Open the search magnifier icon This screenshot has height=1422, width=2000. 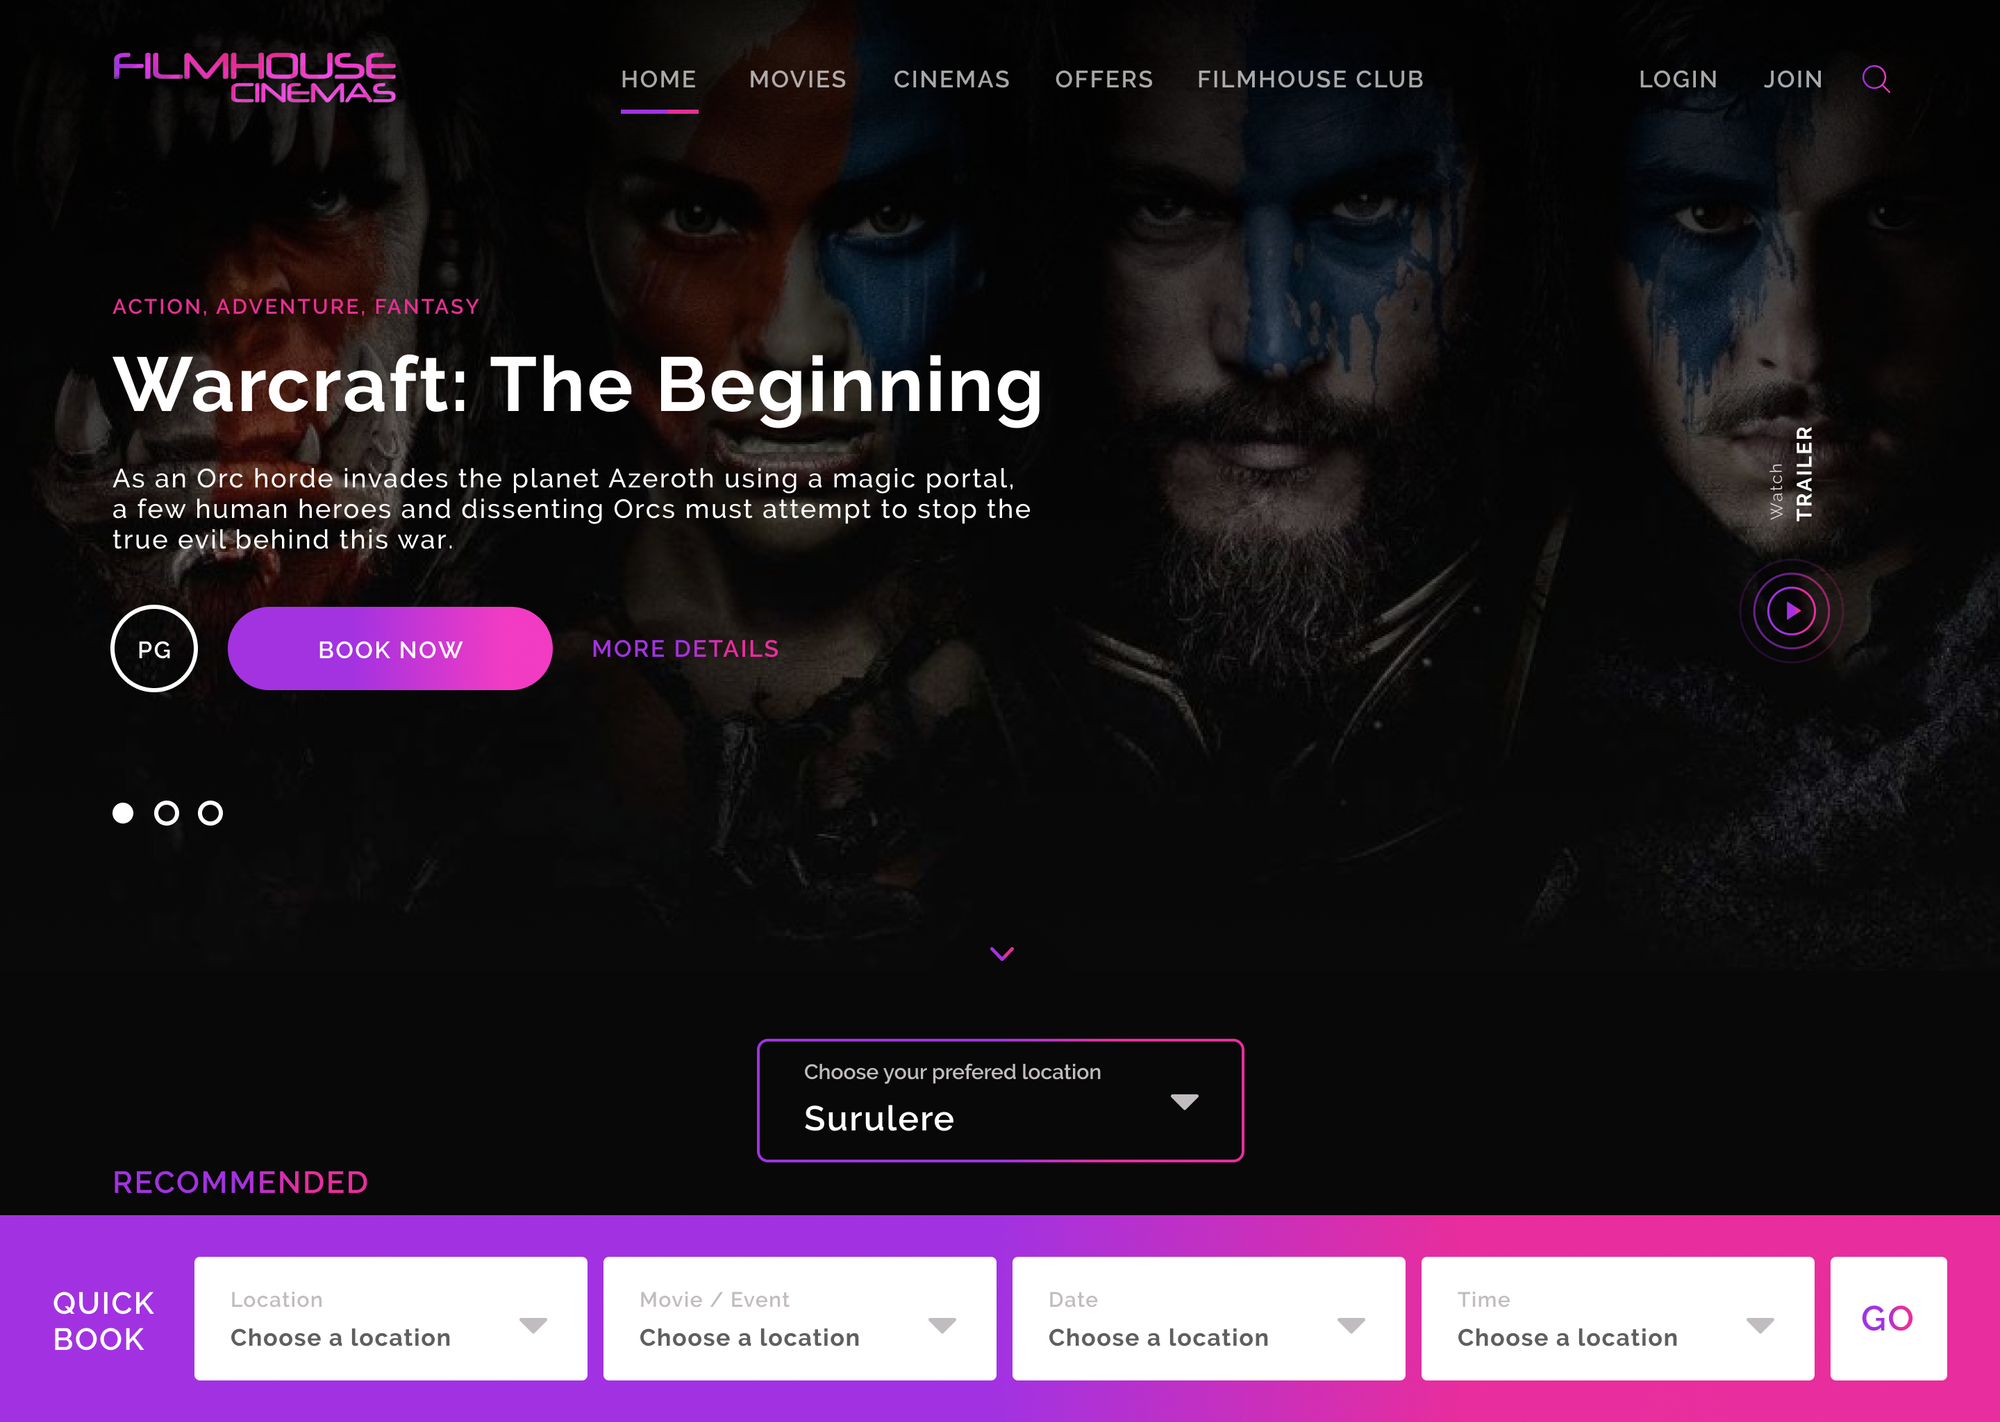coord(1876,79)
